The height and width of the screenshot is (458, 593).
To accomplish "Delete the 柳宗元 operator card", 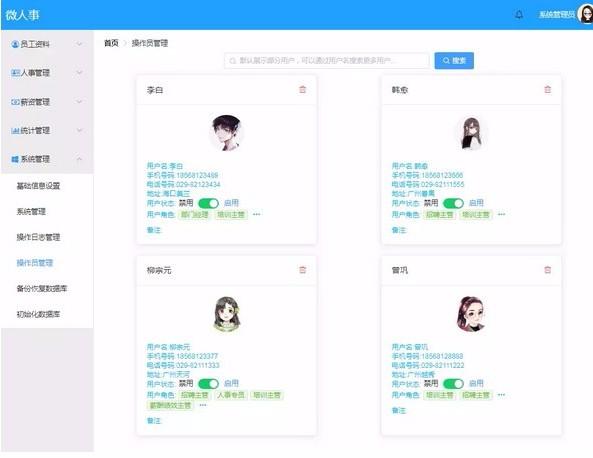I will (x=302, y=270).
